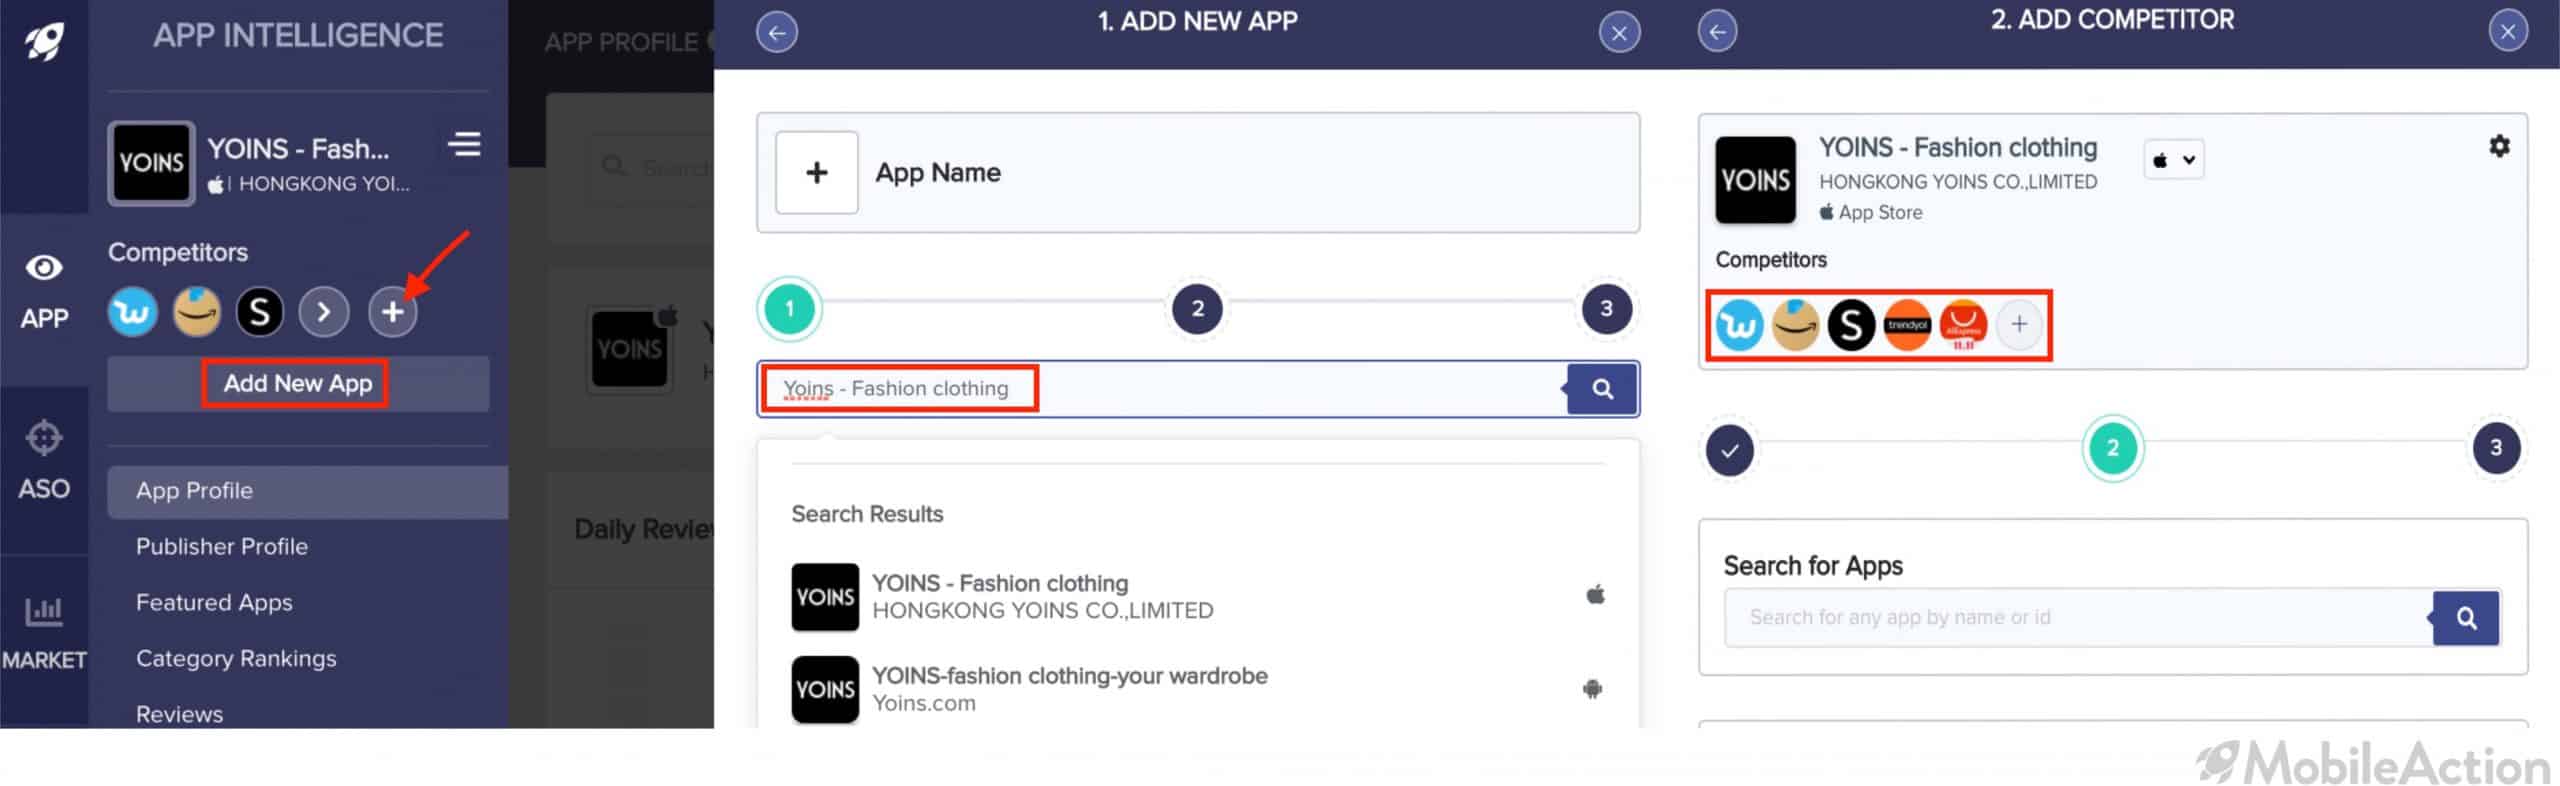The image size is (2560, 786).
Task: Select the YOINS app icon in sidebar
Action: [x=151, y=163]
